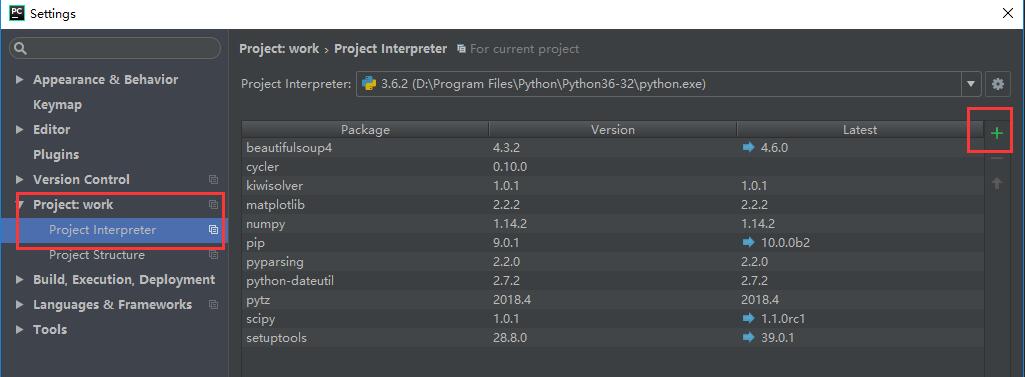Select the pip package row
1025x377 pixels.
point(613,242)
